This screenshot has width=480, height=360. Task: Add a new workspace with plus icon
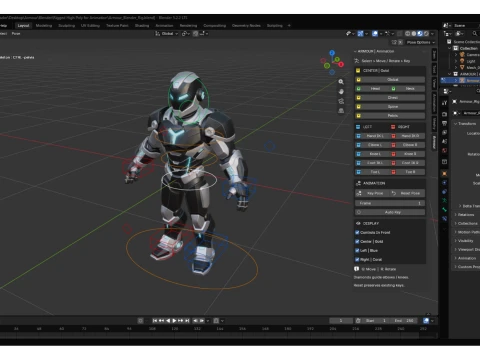coord(289,26)
